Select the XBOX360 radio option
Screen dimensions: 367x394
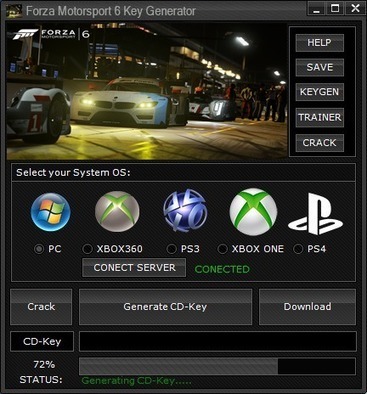(x=87, y=249)
